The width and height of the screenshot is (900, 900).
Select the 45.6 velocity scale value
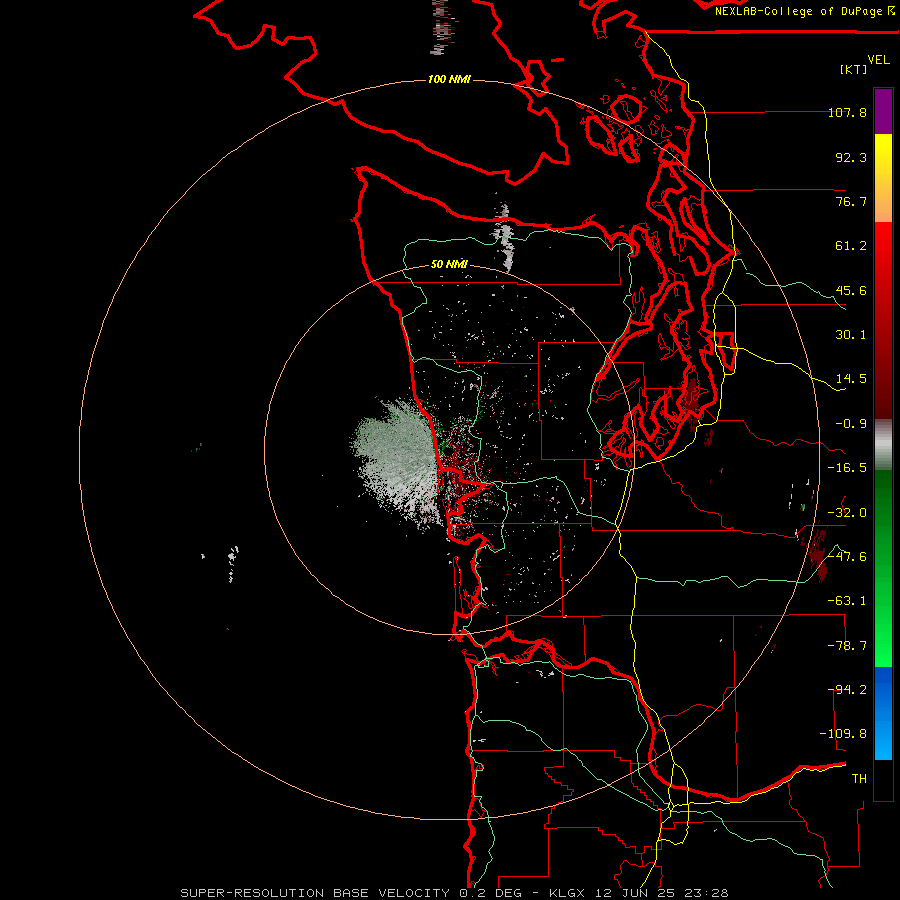851,290
